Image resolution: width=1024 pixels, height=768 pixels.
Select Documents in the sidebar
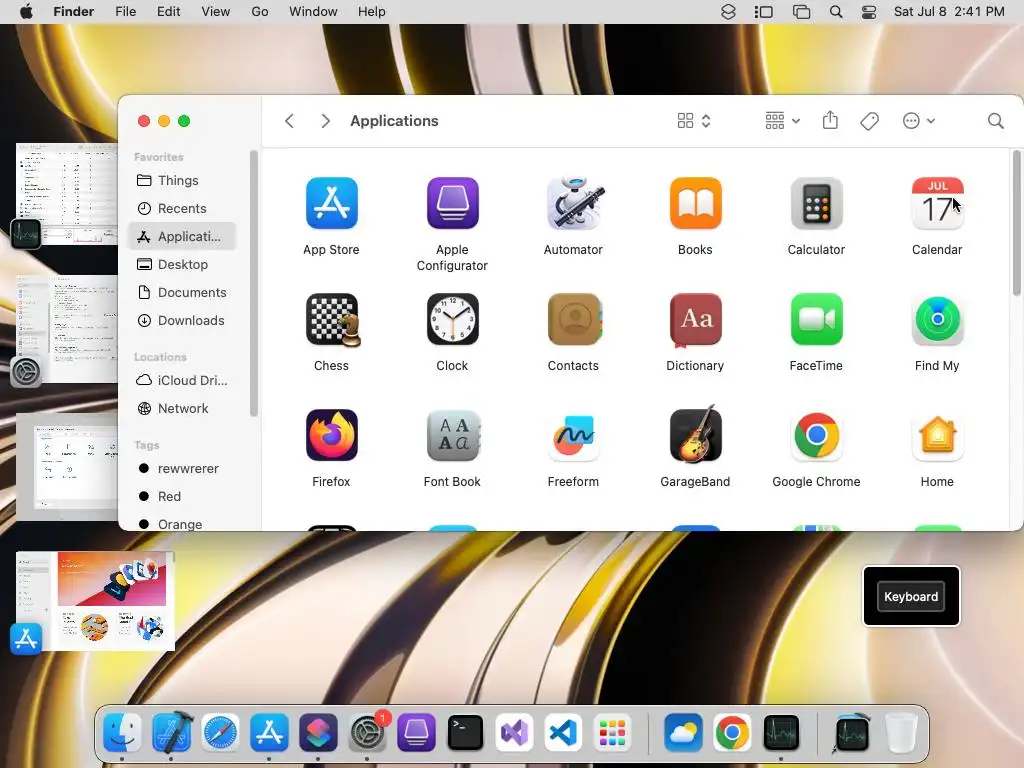pyautogui.click(x=182, y=293)
